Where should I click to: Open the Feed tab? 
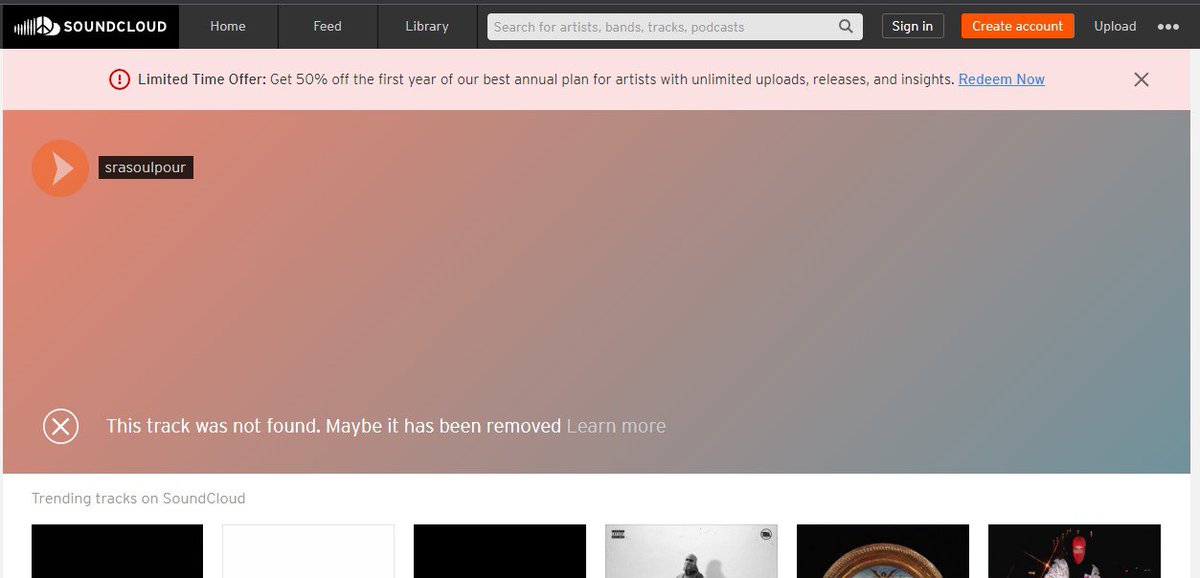pos(327,26)
